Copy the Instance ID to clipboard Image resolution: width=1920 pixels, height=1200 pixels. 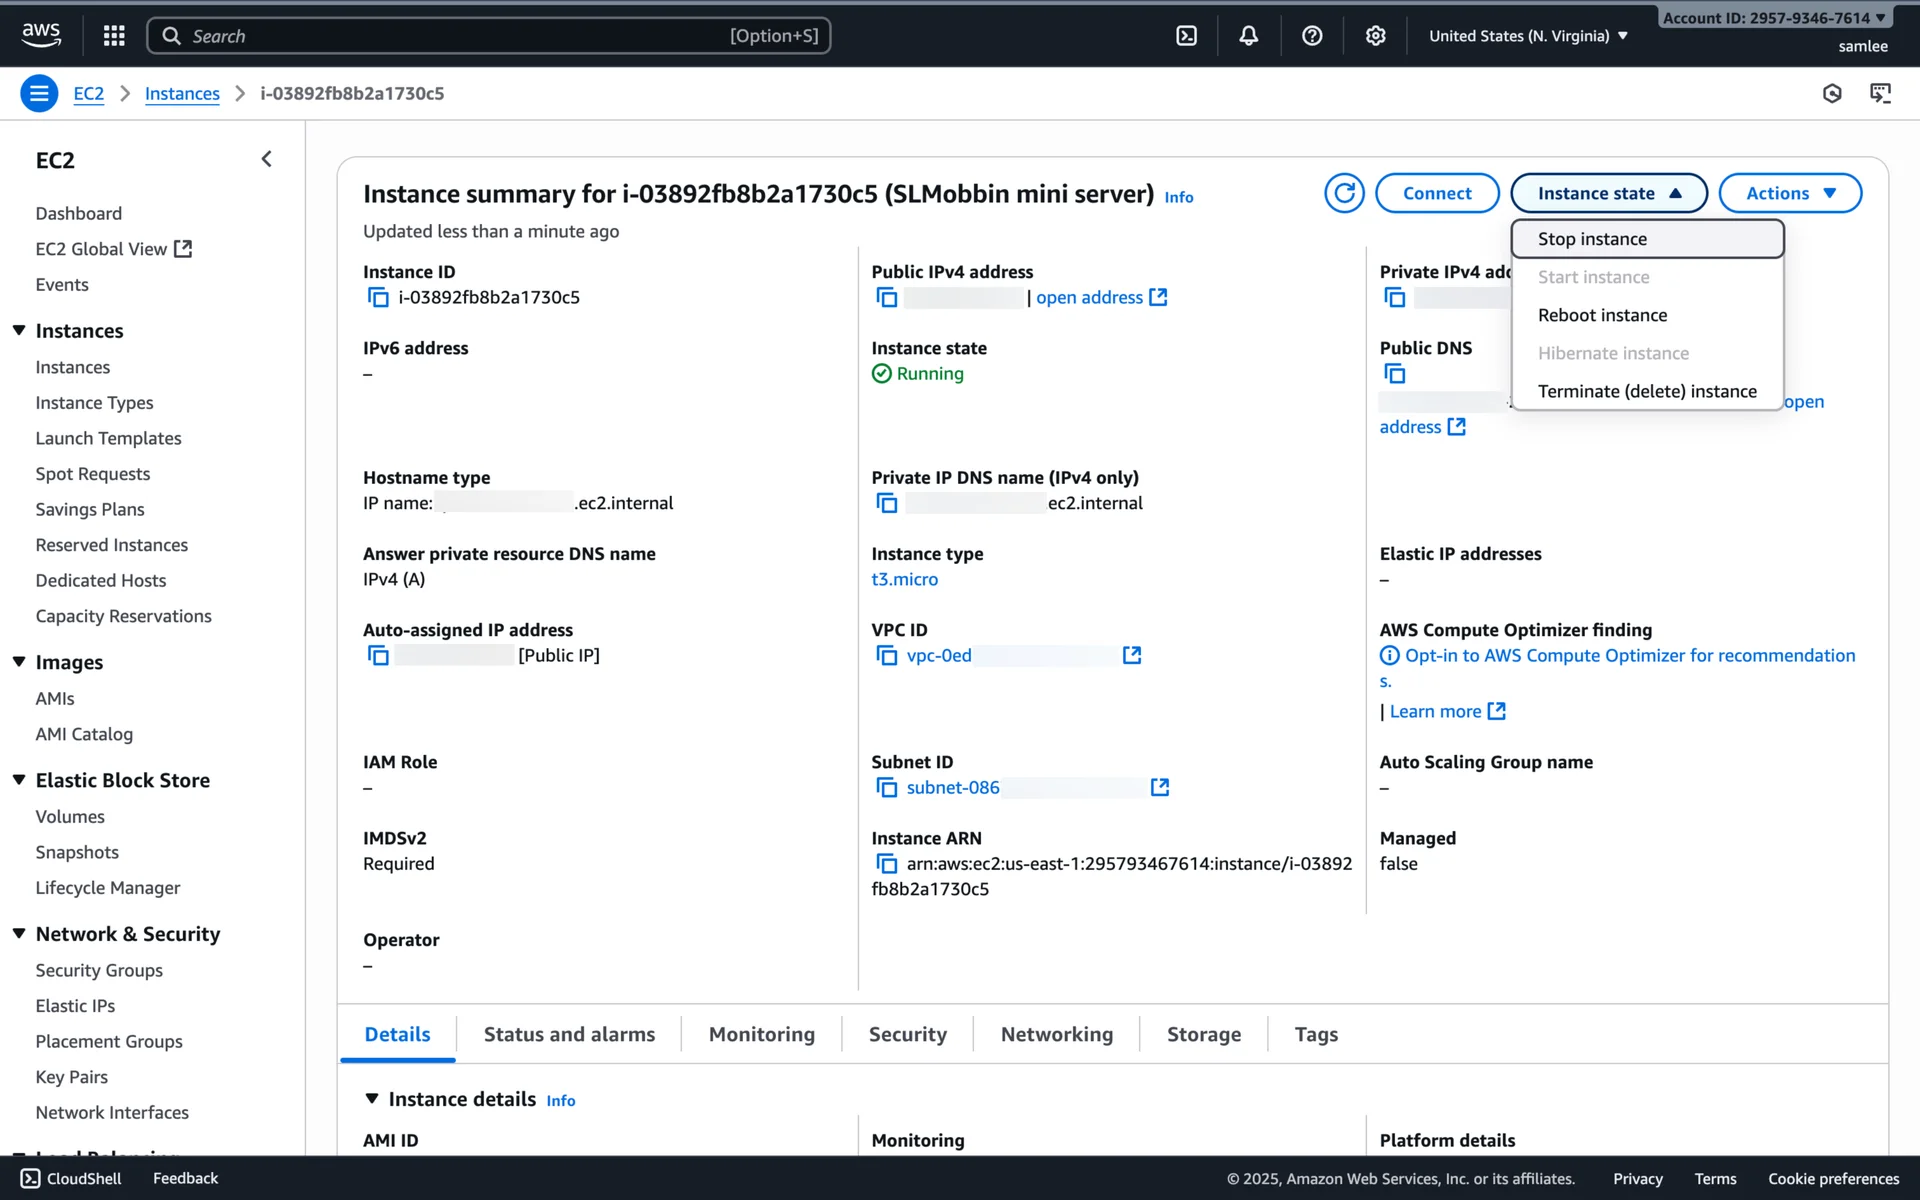click(378, 297)
